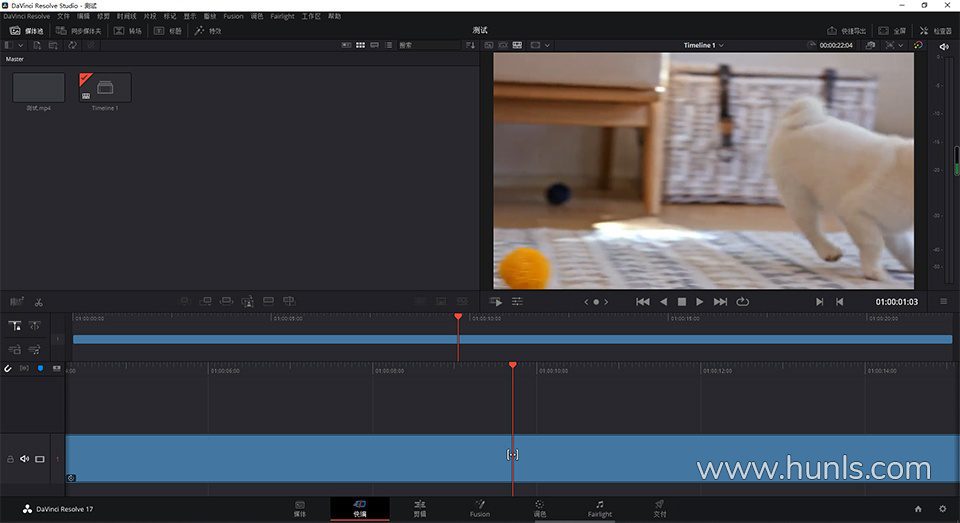Open project settings gear icon
Image resolution: width=960 pixels, height=523 pixels.
(x=942, y=509)
